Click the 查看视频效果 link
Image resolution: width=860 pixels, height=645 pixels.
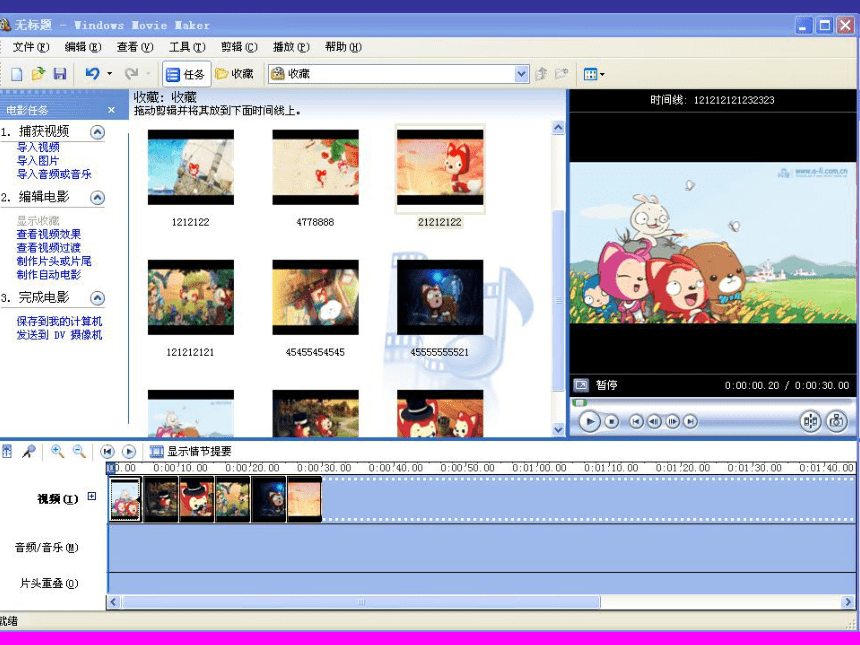point(49,234)
